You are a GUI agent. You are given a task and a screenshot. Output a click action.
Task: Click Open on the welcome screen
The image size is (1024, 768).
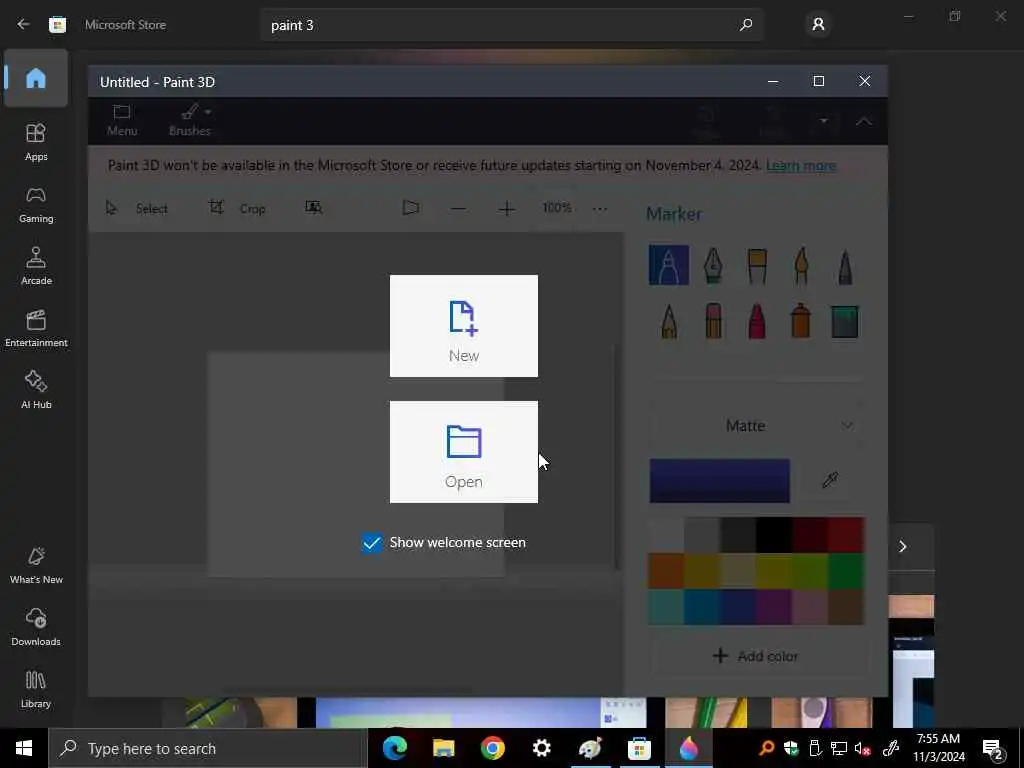click(464, 452)
